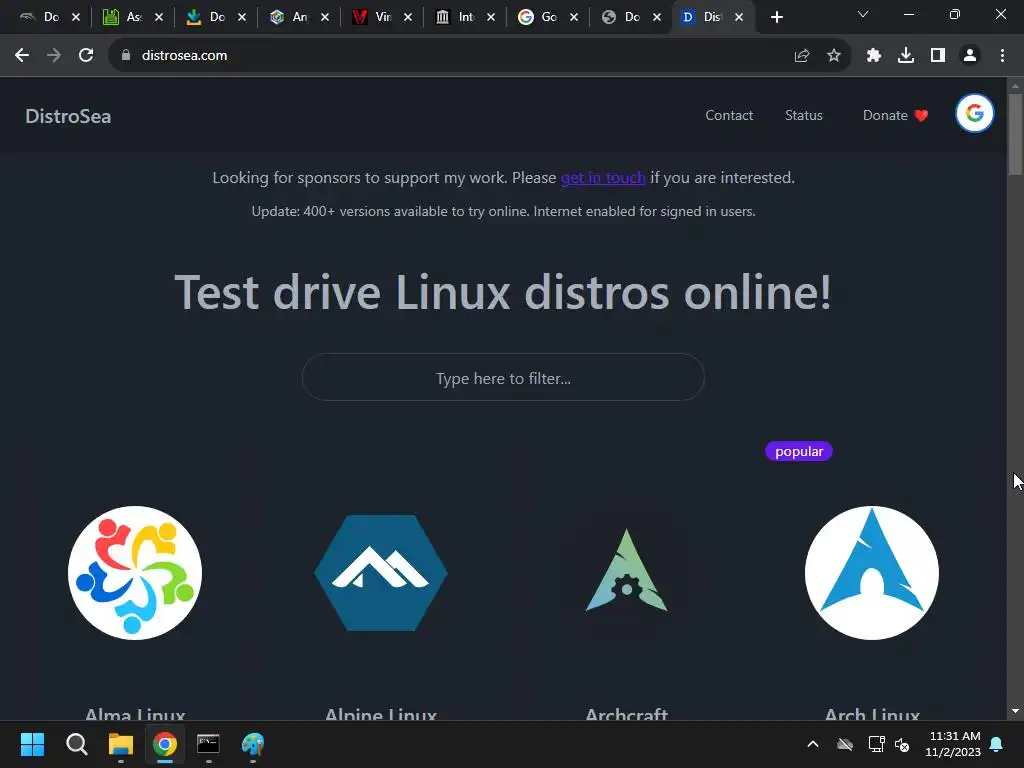Select the 'popular' badge on Arch Linux
This screenshot has width=1024, height=768.
(x=799, y=451)
